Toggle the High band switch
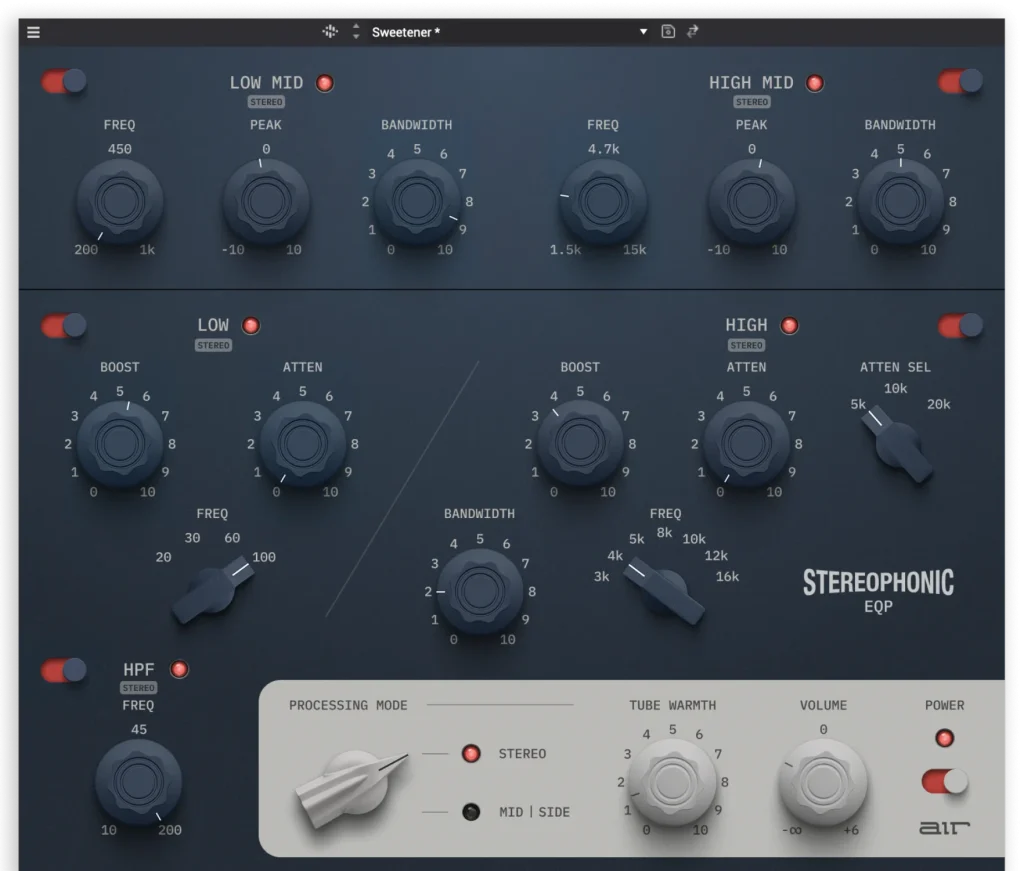Image resolution: width=1024 pixels, height=871 pixels. 960,325
